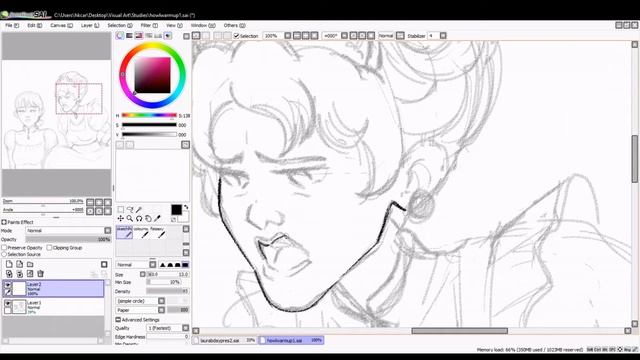The image size is (640, 360).
Task: Open the Stabilizer value dropdown
Action: 443,36
